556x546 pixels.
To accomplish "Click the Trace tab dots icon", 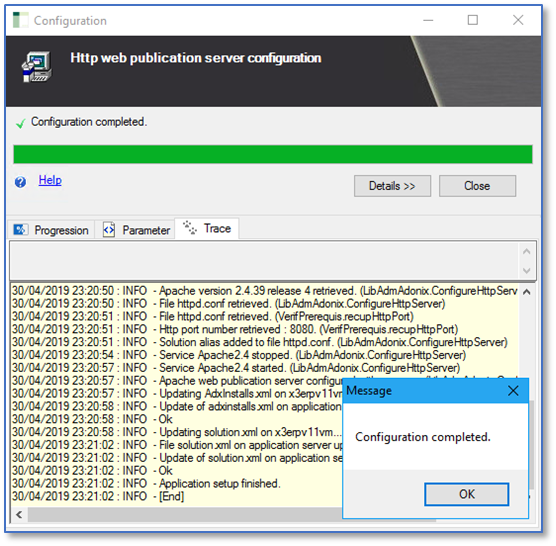I will [190, 227].
